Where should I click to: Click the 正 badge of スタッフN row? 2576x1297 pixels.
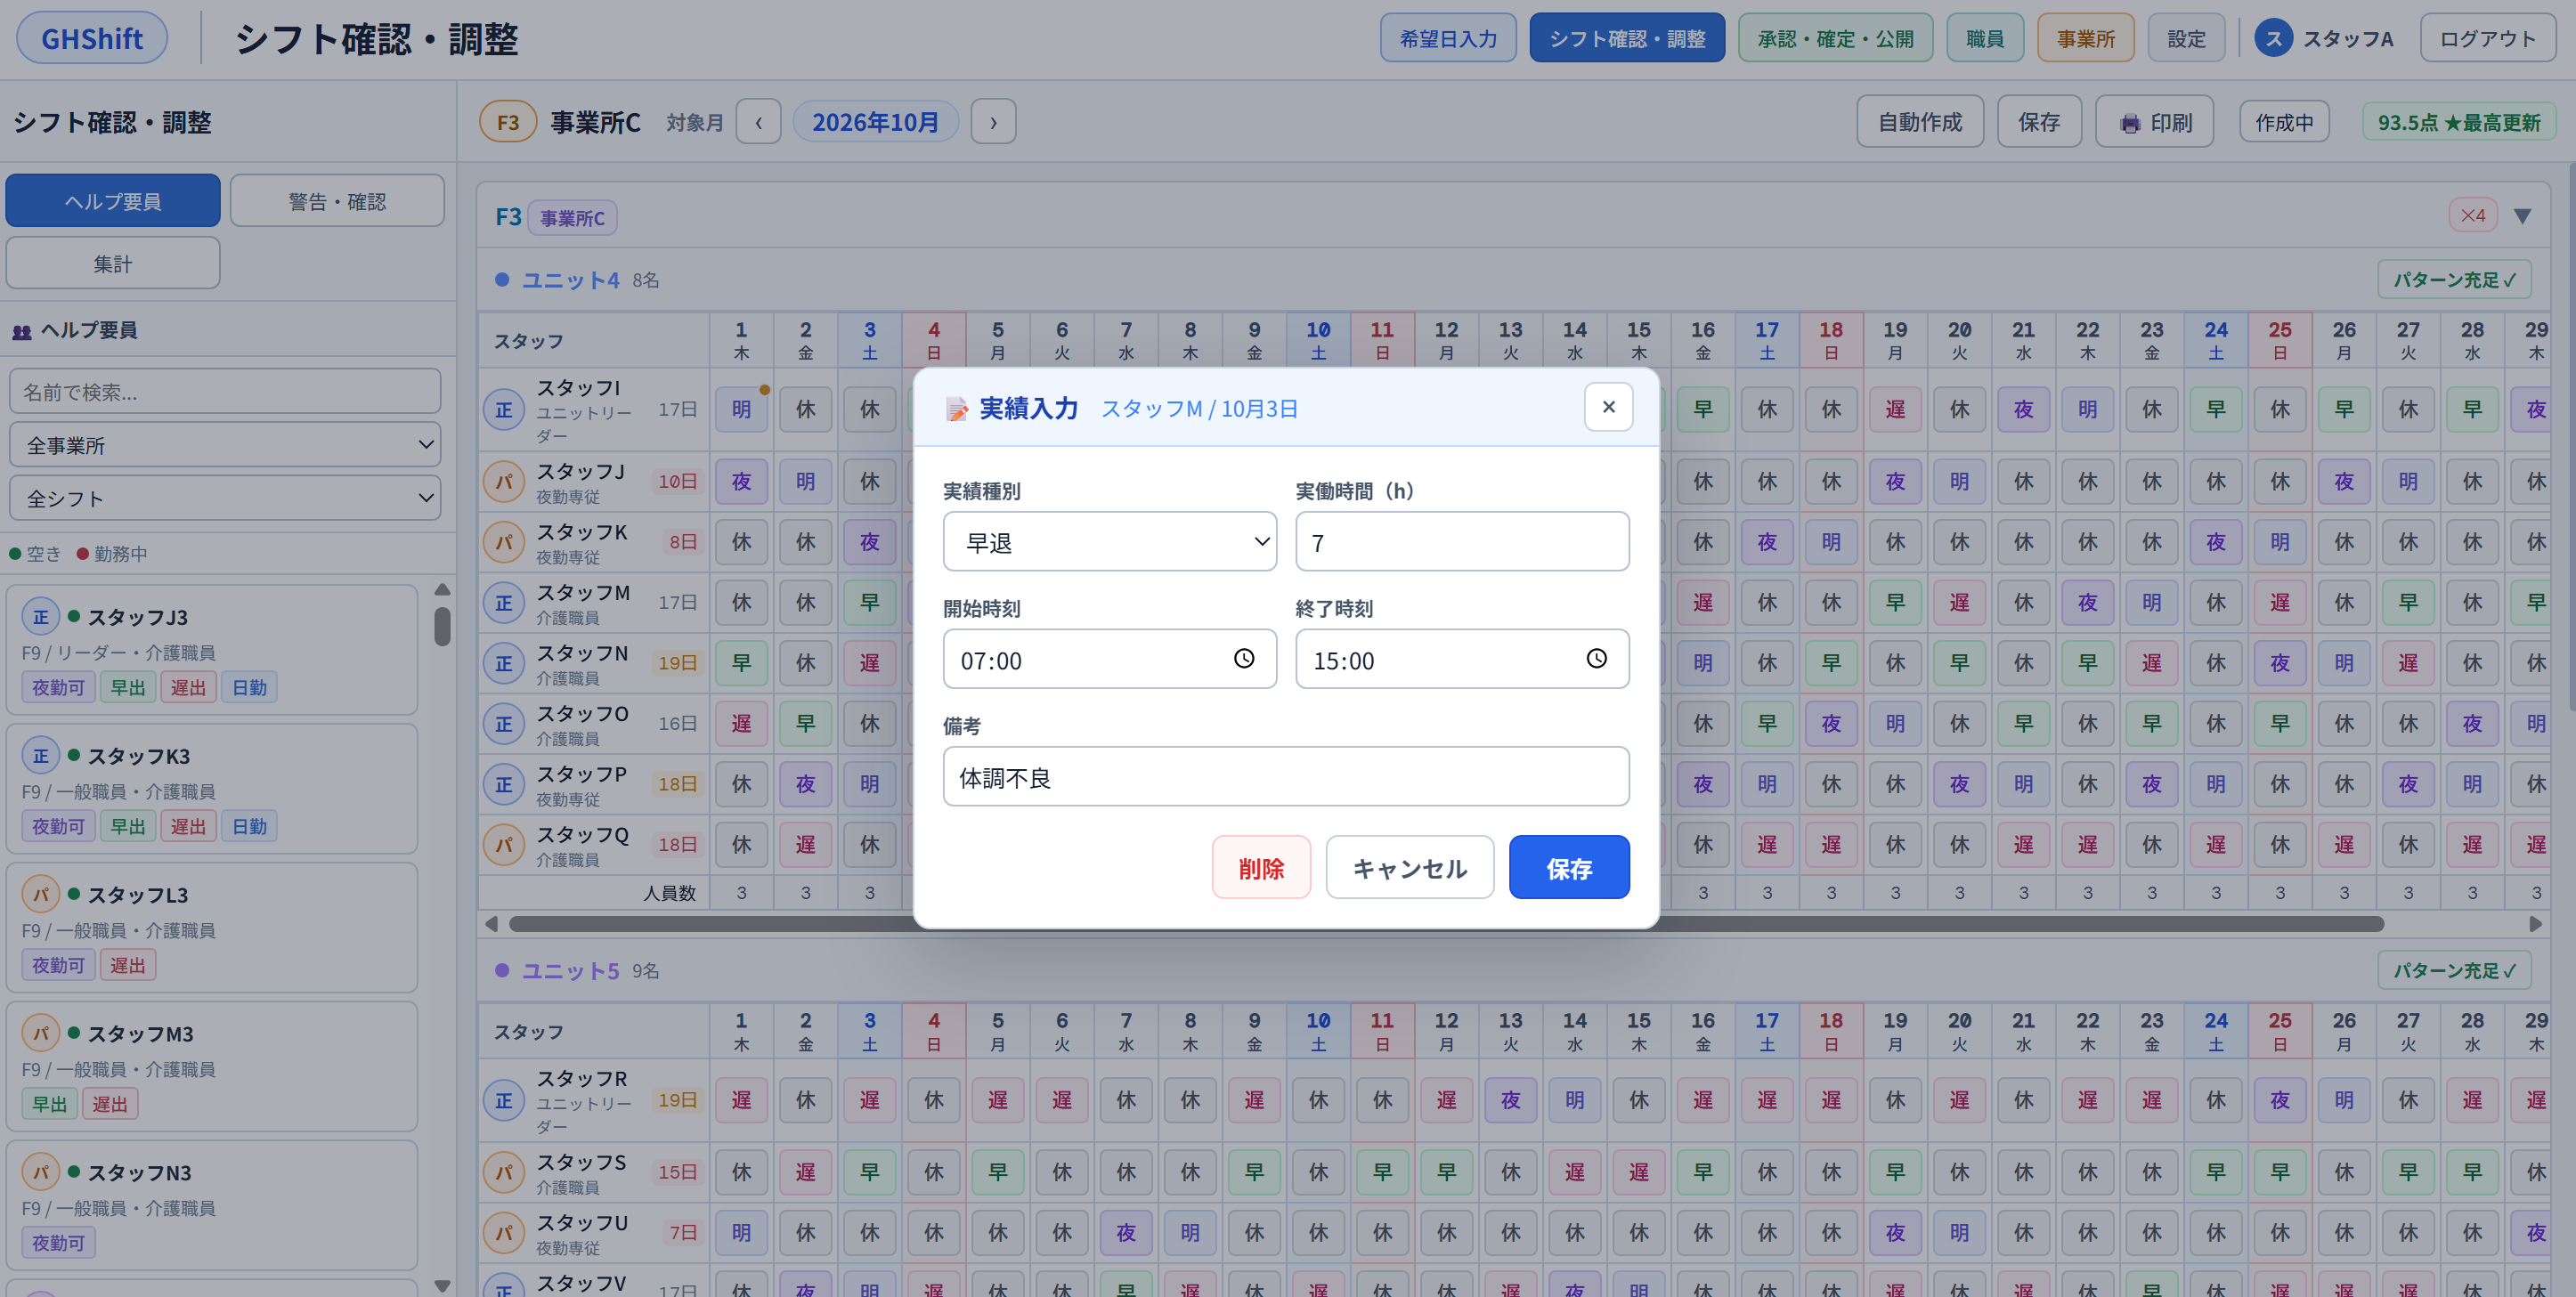pyautogui.click(x=504, y=663)
